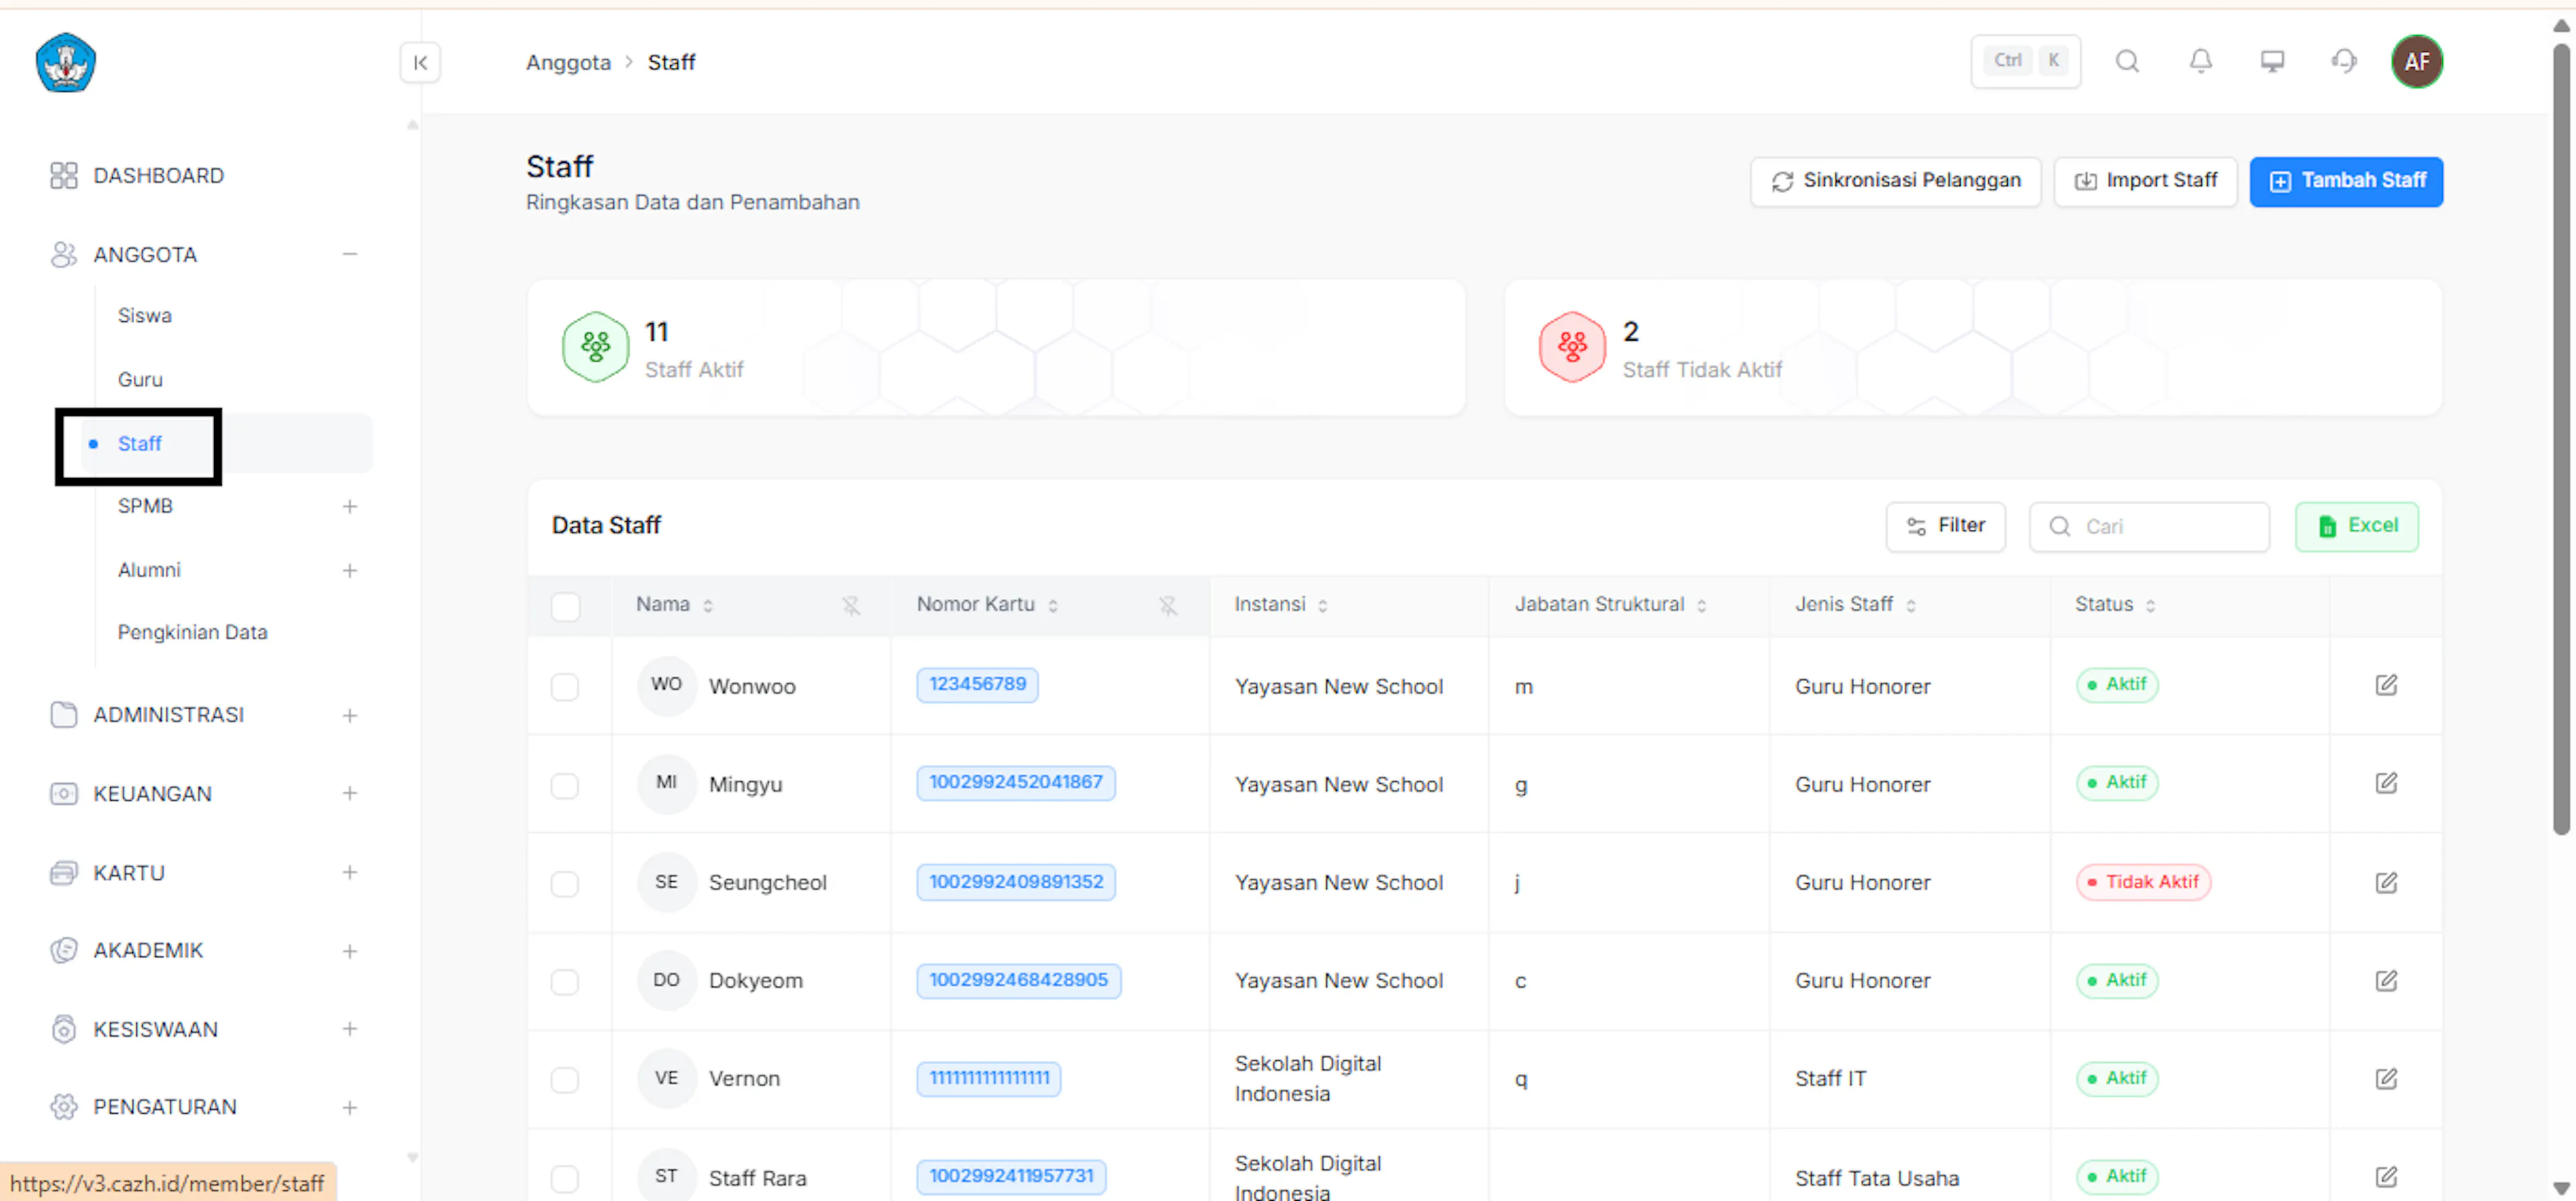Open the Dashboard menu item
Viewport: 2576px width, 1201px height.
158,176
